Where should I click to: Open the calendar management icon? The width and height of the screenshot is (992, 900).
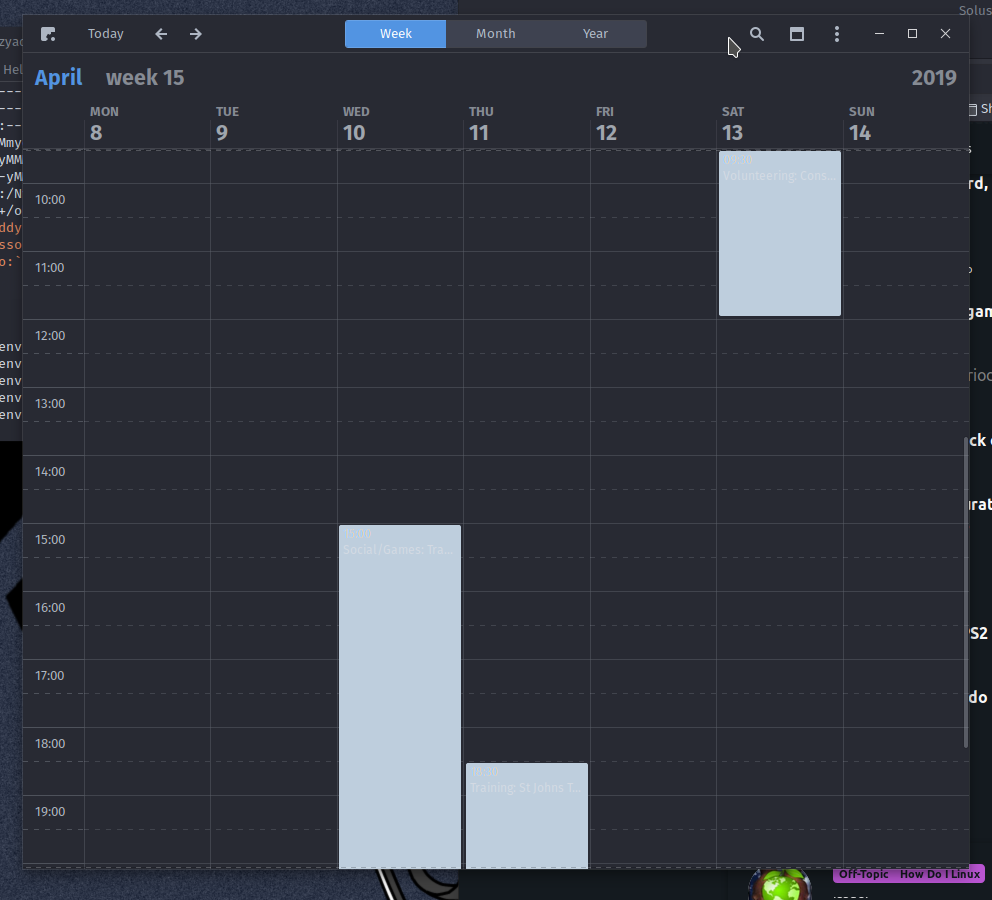click(x=797, y=34)
